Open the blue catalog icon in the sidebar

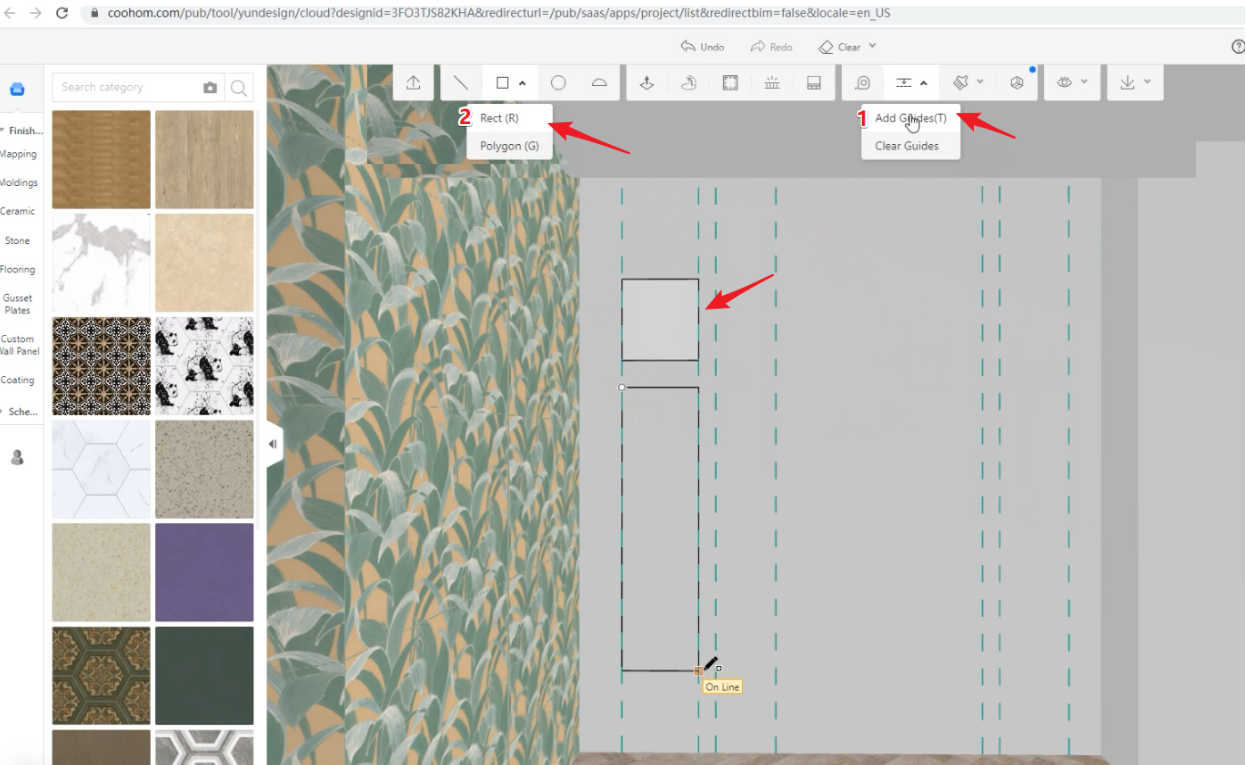[17, 89]
